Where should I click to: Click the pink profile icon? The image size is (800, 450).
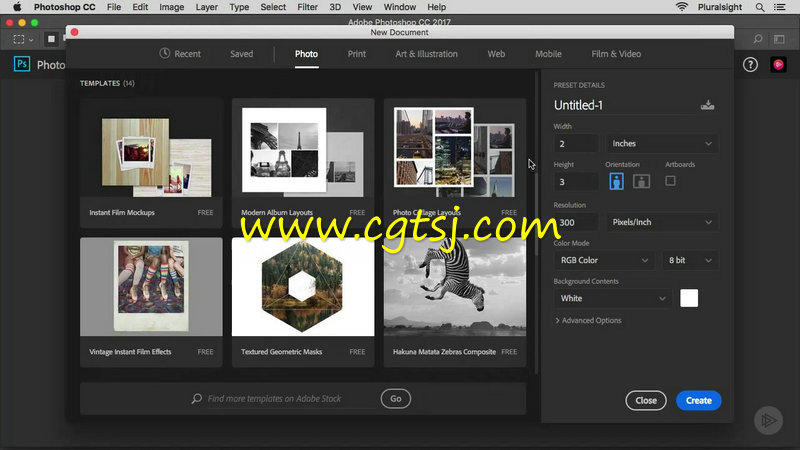click(778, 65)
